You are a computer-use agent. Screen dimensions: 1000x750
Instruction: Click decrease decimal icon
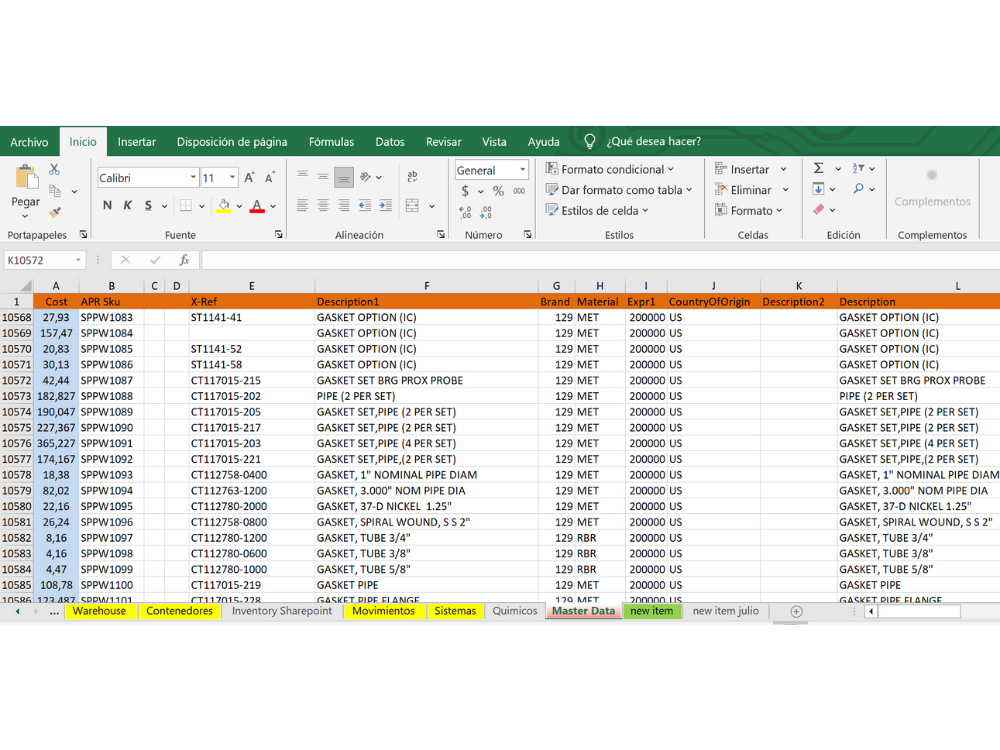click(x=486, y=212)
